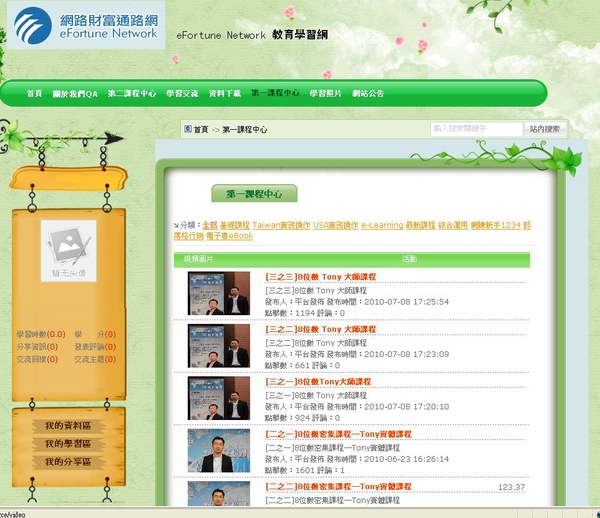Click the publish time 2010-06-23 16:26:14
The height and width of the screenshot is (518, 600).
tap(407, 459)
